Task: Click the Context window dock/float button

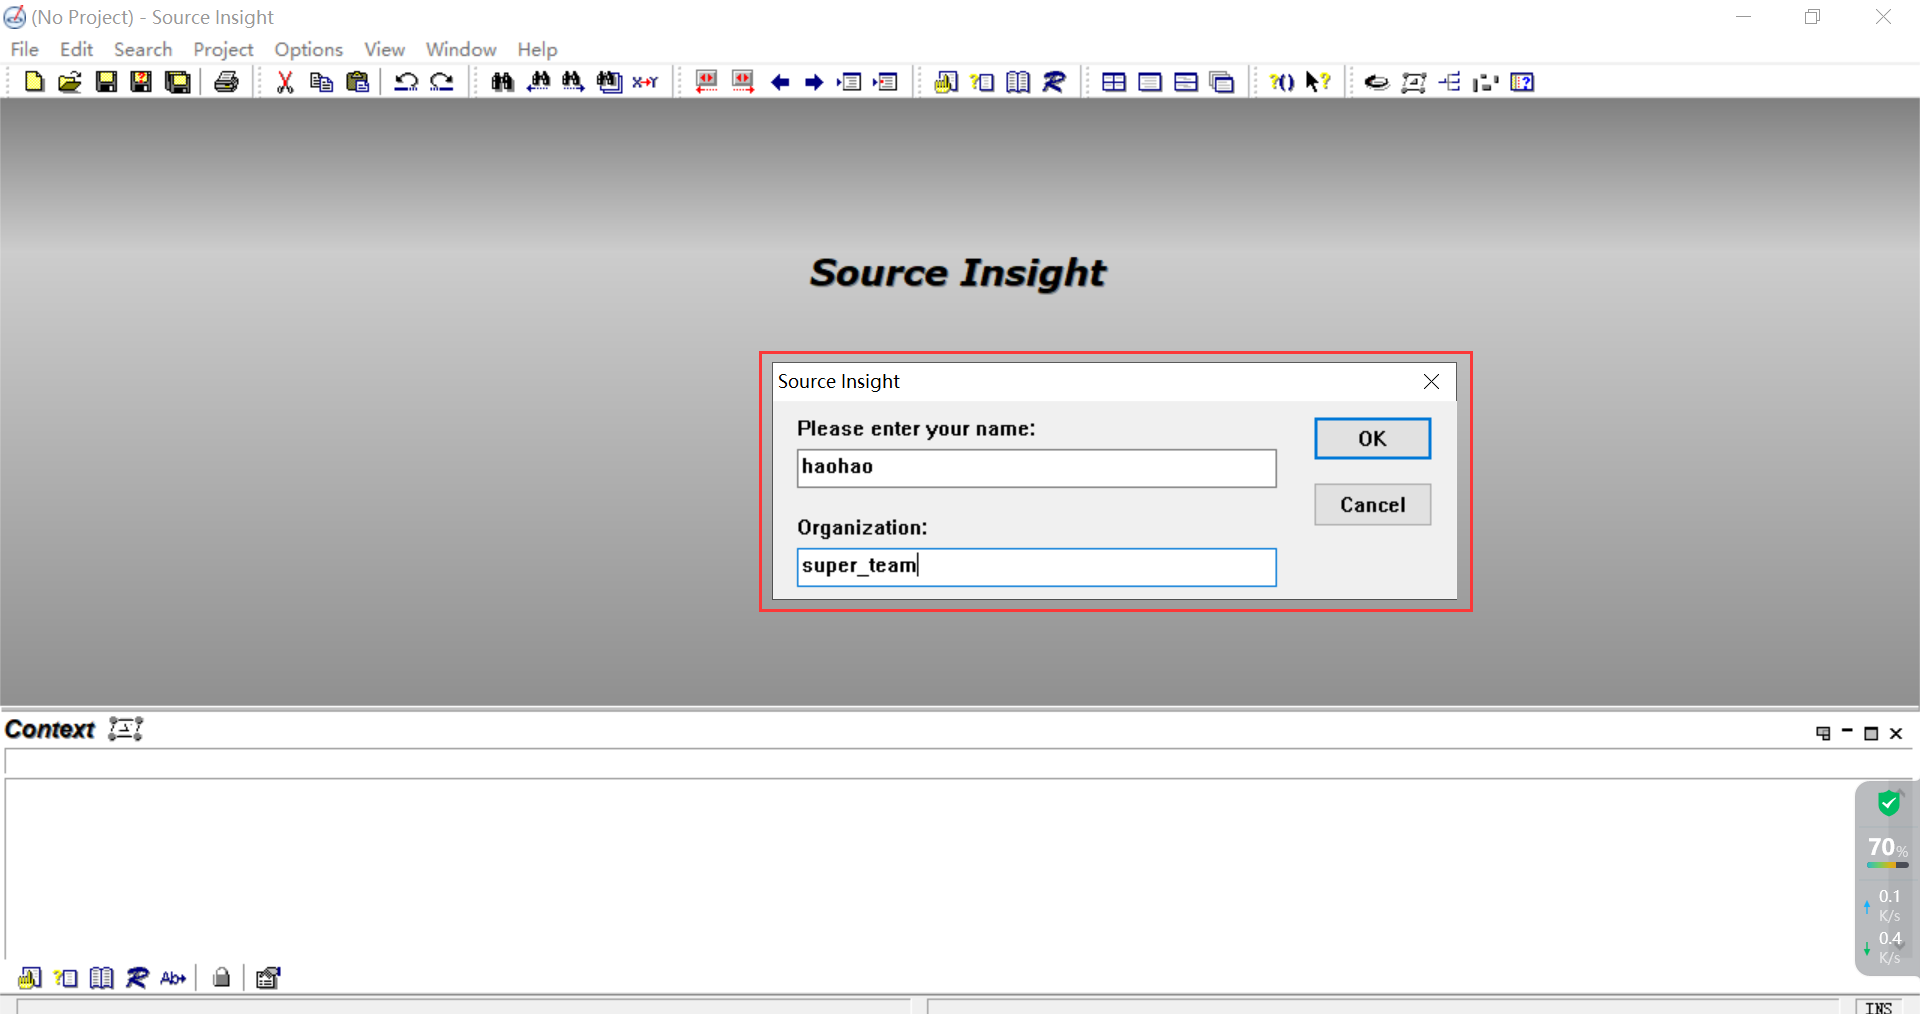Action: pyautogui.click(x=1823, y=733)
